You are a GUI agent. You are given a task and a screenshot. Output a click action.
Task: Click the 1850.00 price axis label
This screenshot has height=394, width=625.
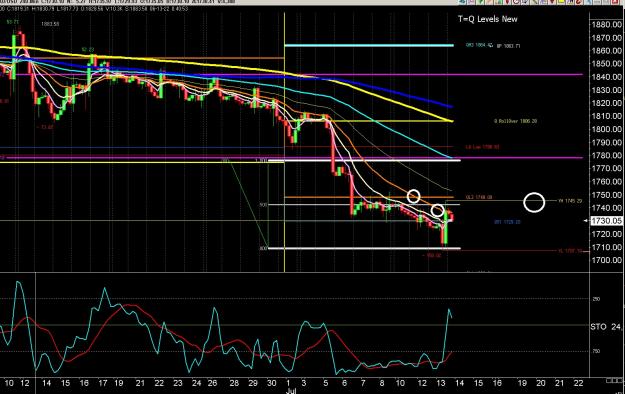click(607, 63)
